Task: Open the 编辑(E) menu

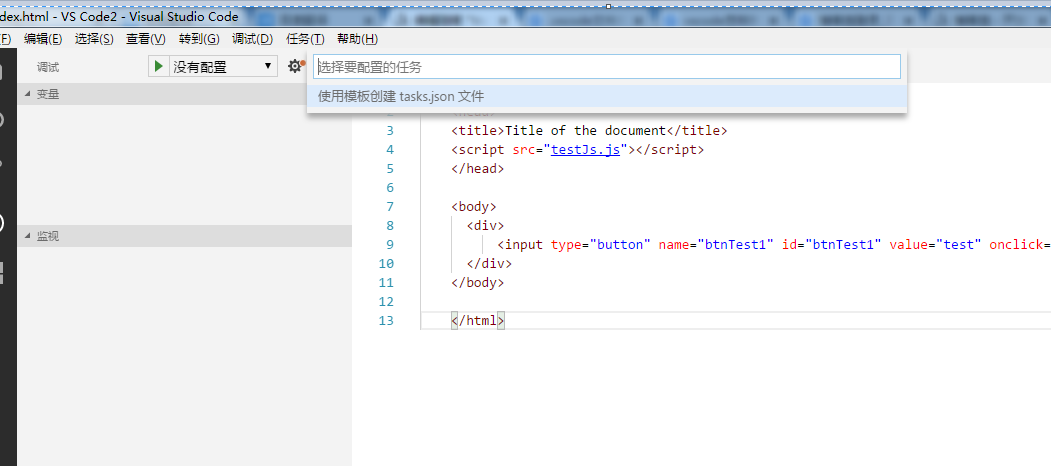Action: coord(43,39)
